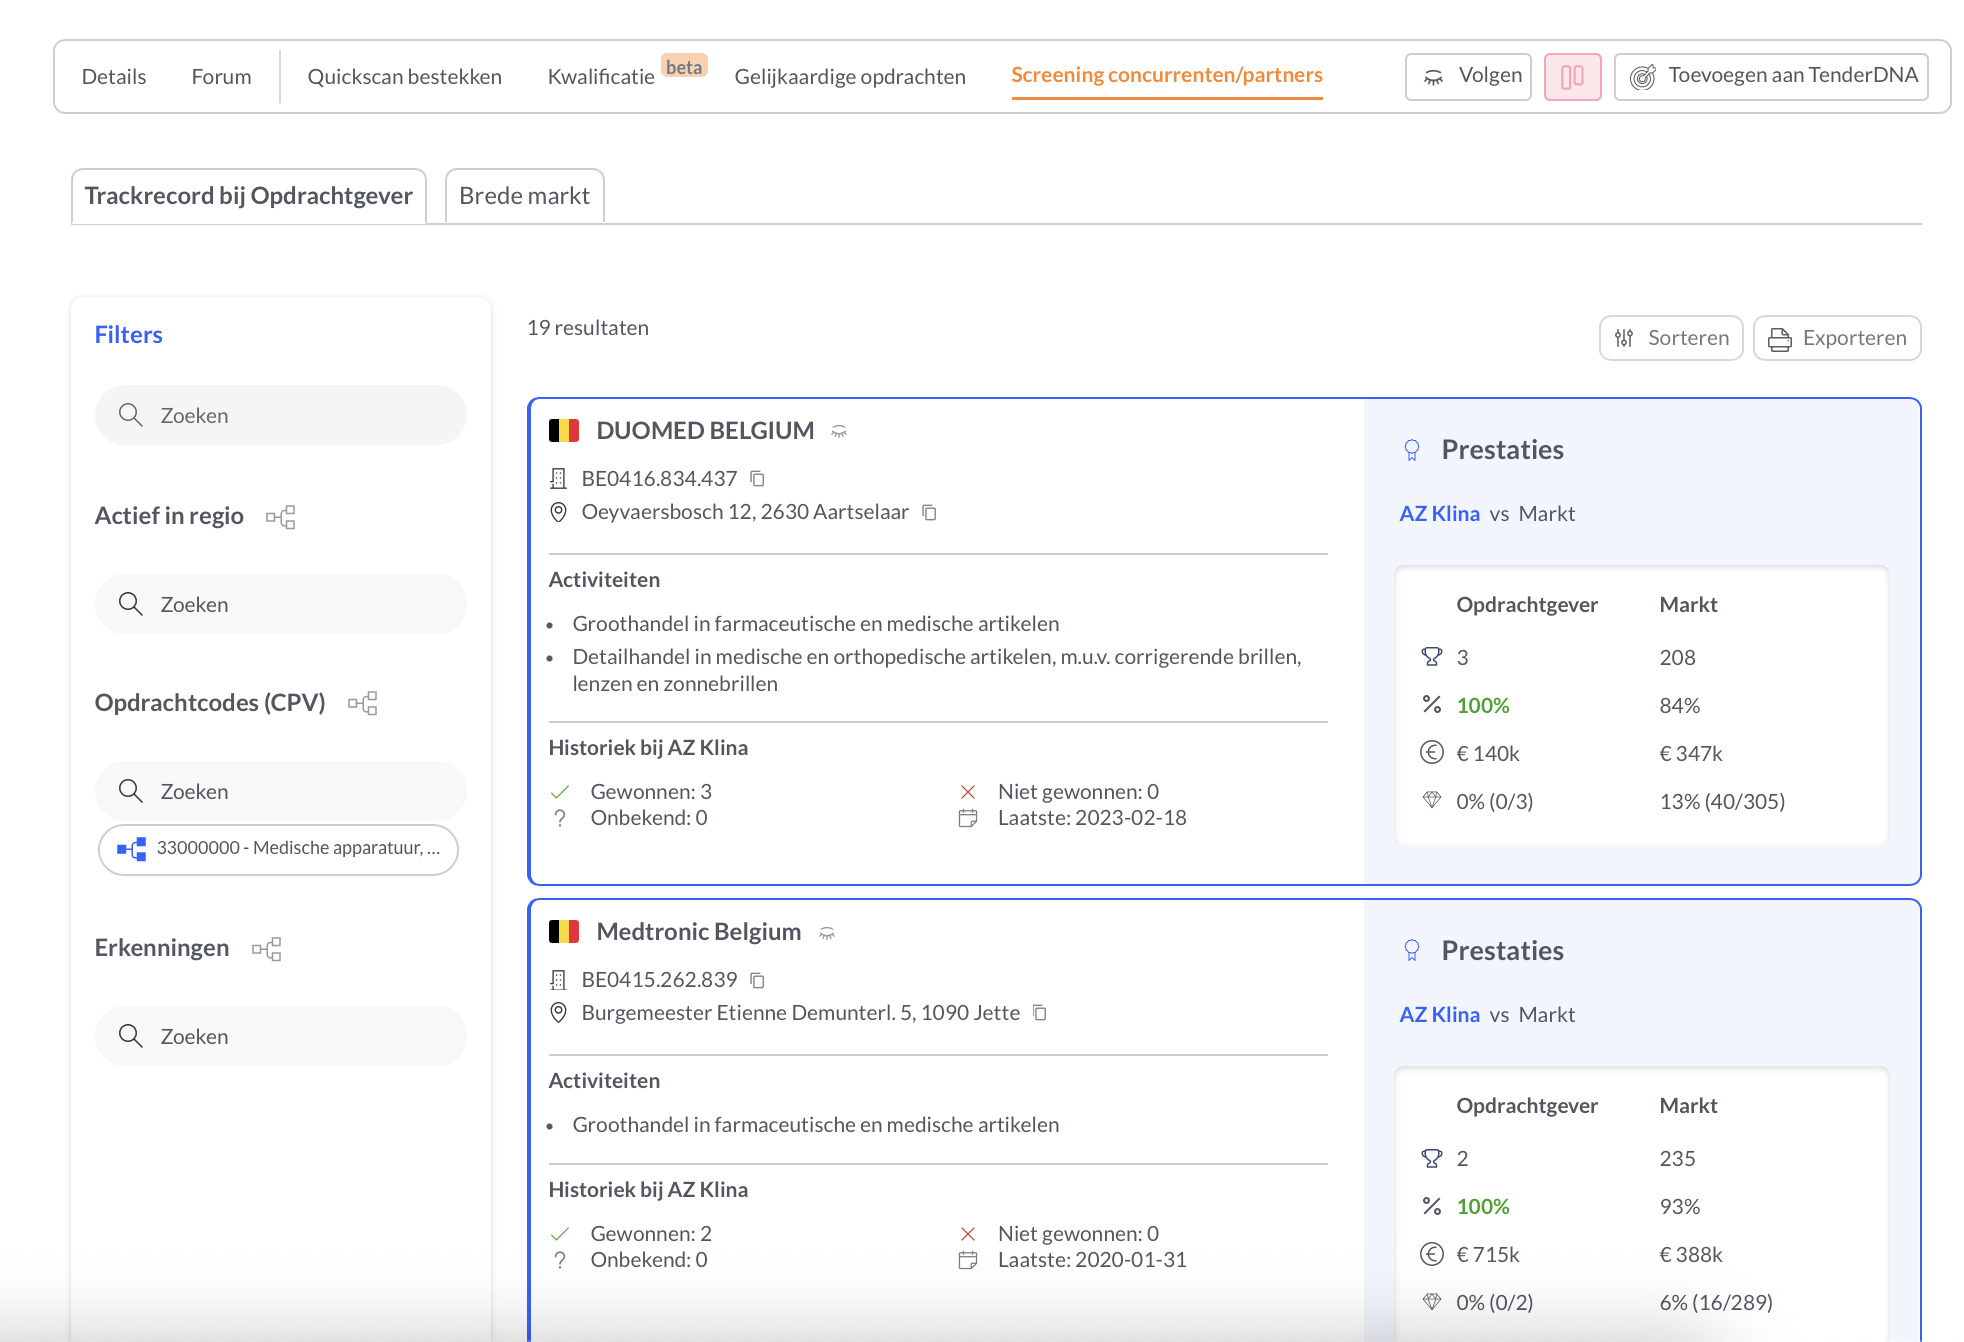Click the magnifier icon in the Filters search box
Screen dimensions: 1964x1342
(x=131, y=414)
